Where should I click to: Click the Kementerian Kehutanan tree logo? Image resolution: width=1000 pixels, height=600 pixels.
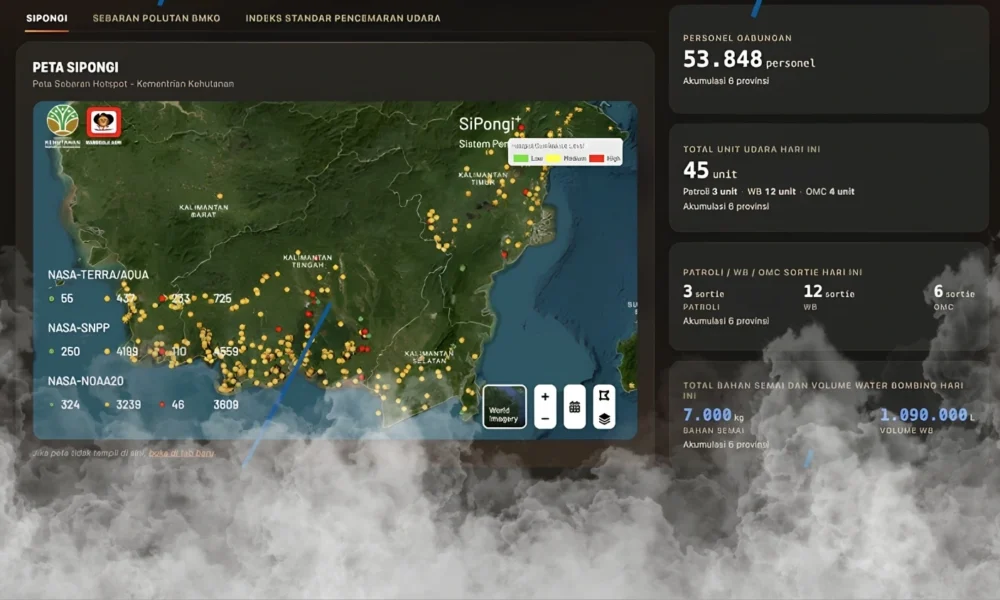point(62,126)
